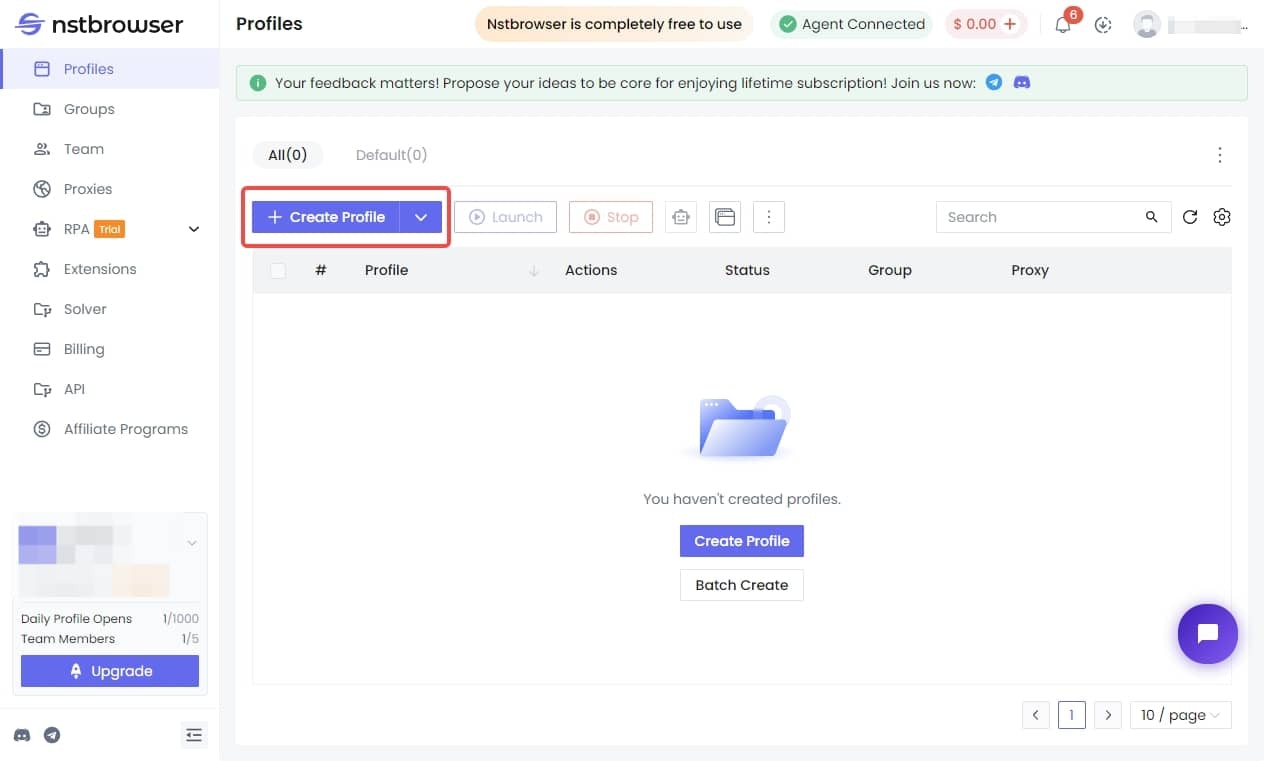The width and height of the screenshot is (1264, 761).
Task: Open Telegram icon at sidebar bottom
Action: tap(52, 735)
